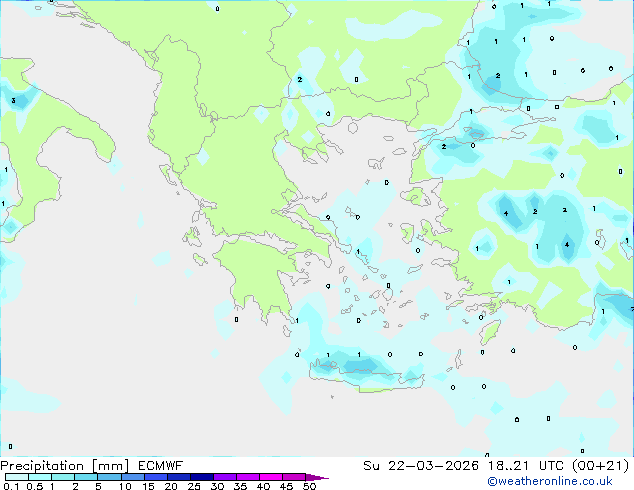Image resolution: width=634 pixels, height=490 pixels.
Task: Click the 'Precipitation [mm]' title text
Action: click(64, 466)
